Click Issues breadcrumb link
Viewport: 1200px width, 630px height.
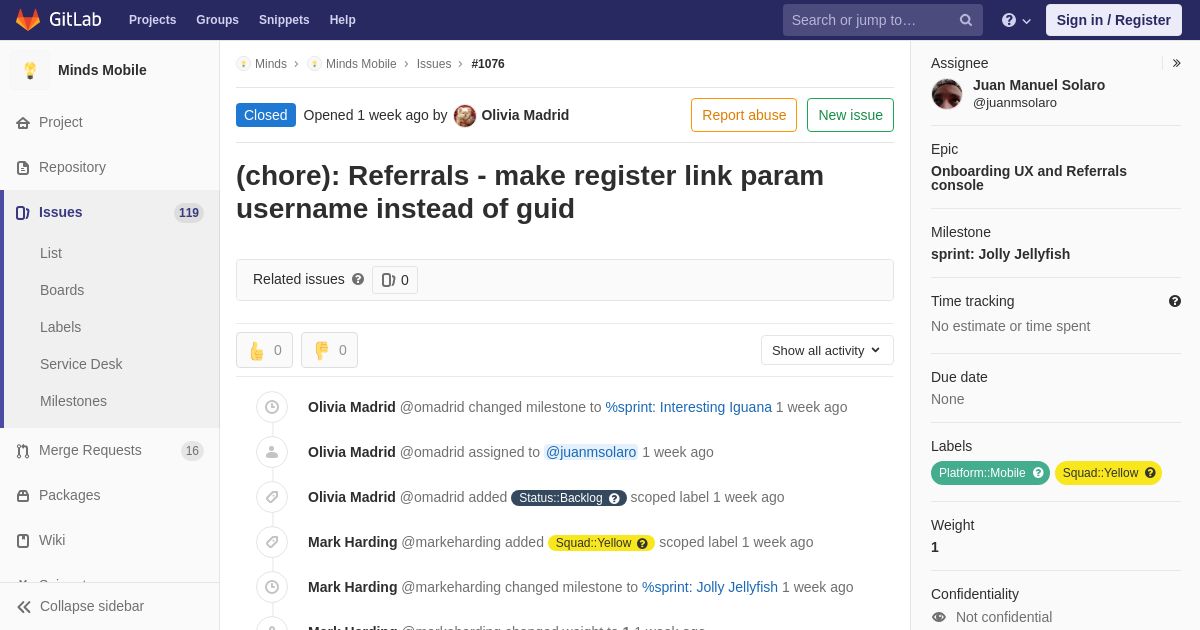click(434, 64)
